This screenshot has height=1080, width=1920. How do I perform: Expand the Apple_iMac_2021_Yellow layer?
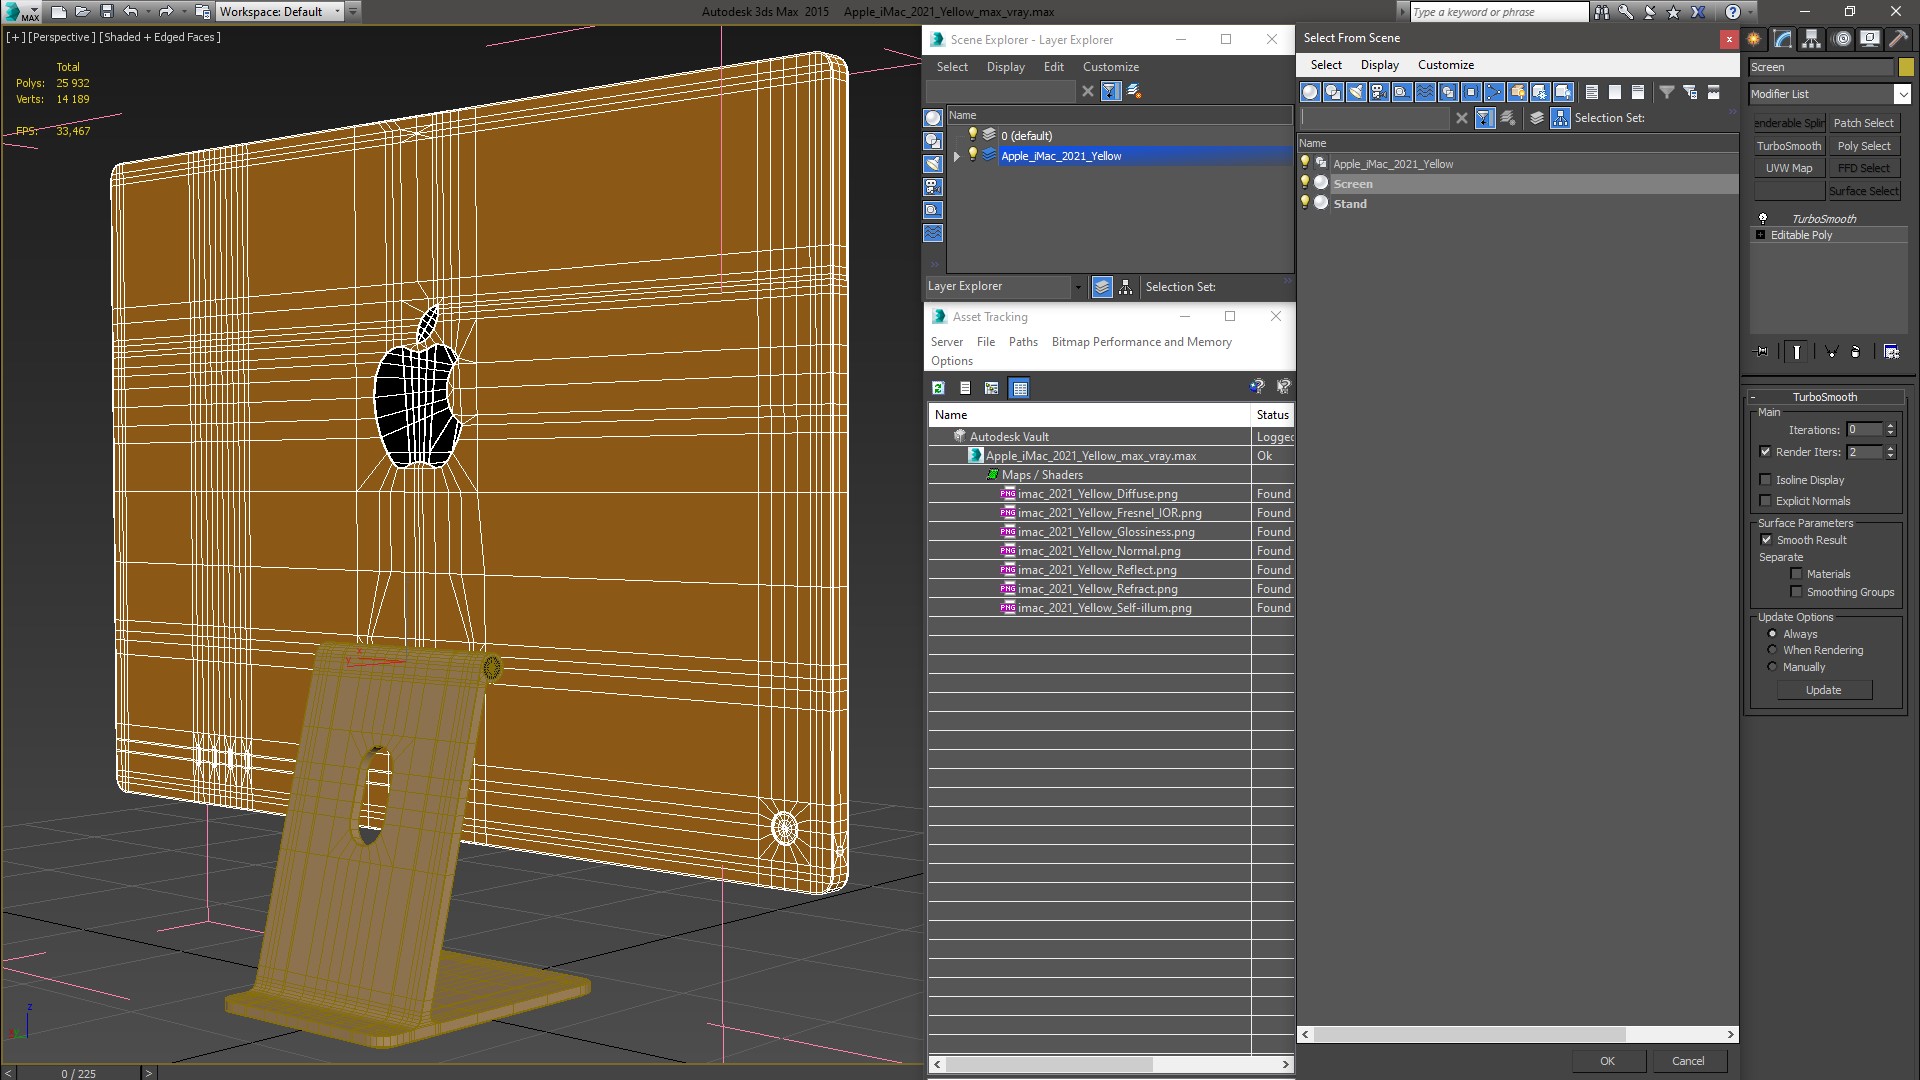(957, 156)
